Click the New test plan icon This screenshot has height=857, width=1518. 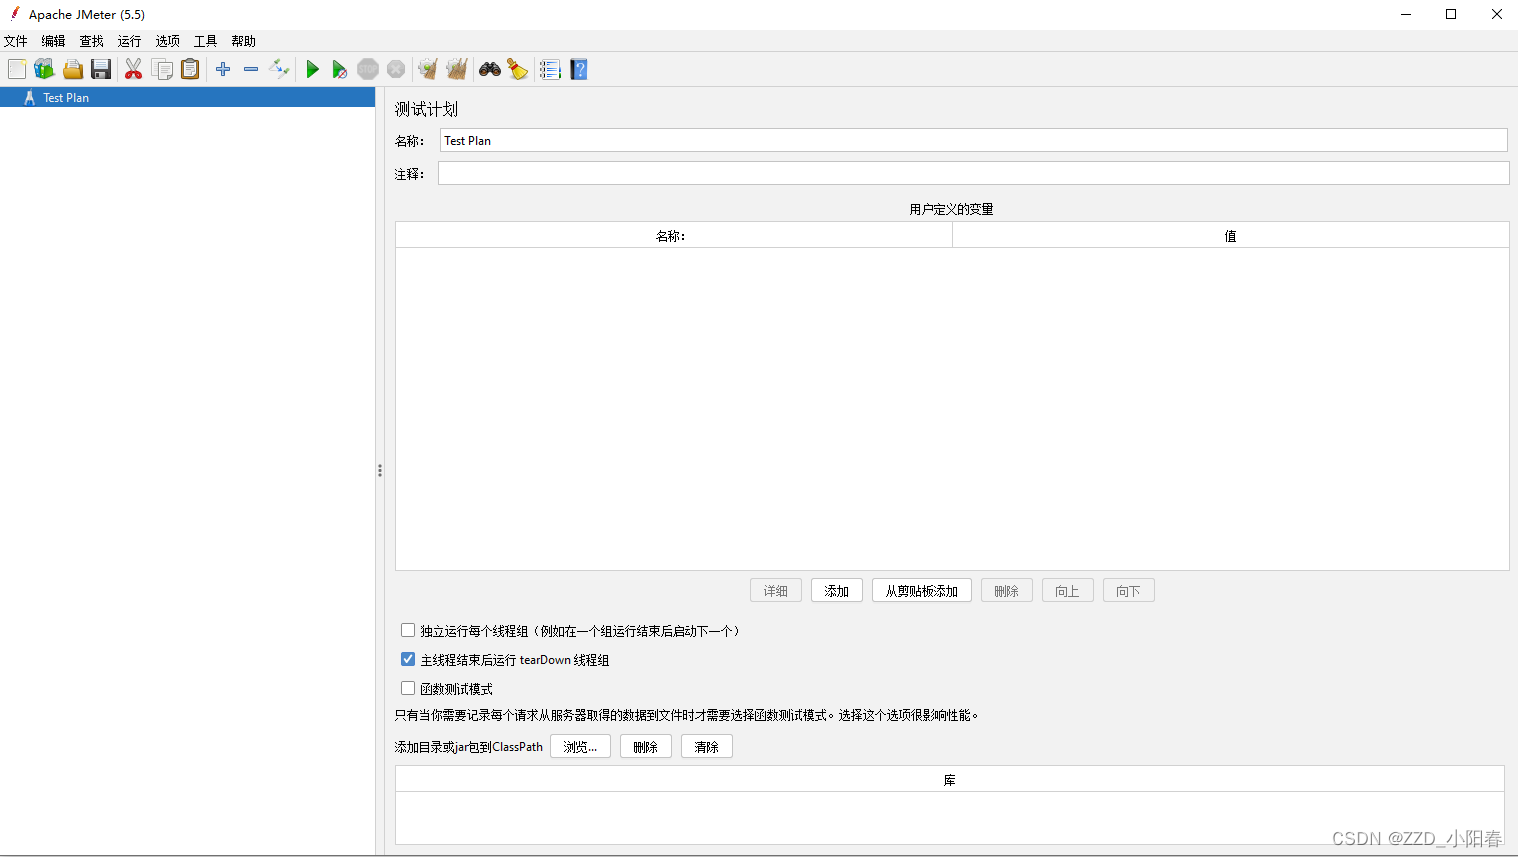(x=17, y=69)
